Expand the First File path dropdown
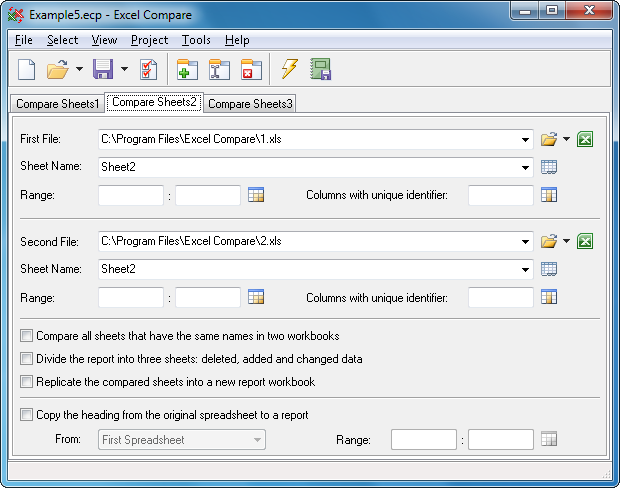This screenshot has width=620, height=488. pyautogui.click(x=525, y=140)
